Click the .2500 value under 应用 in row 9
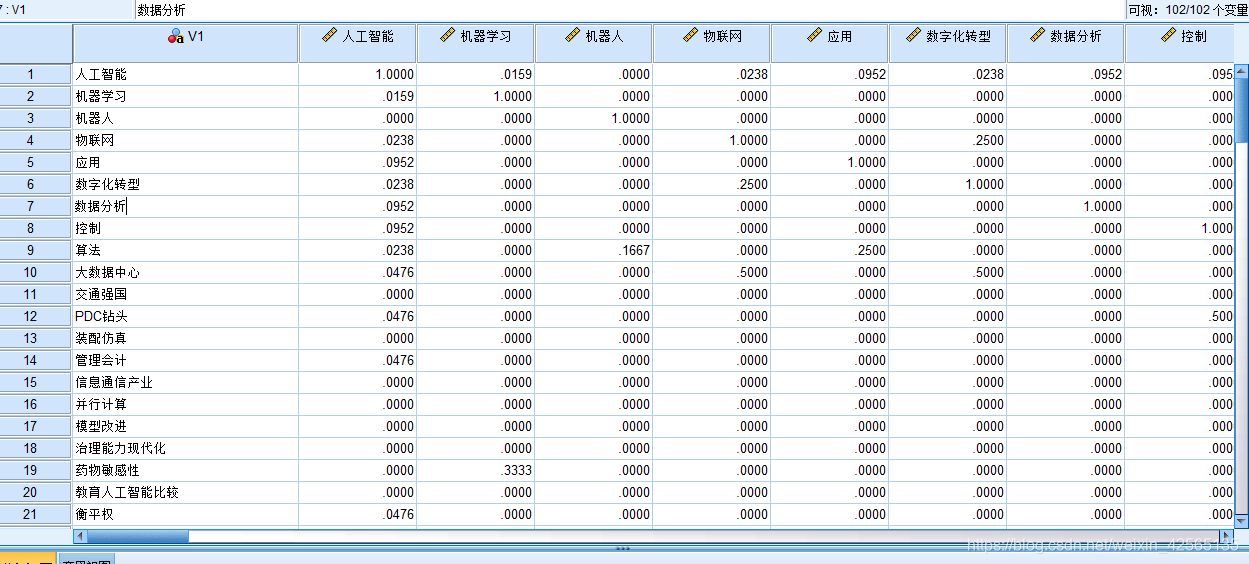The height and width of the screenshot is (564, 1249). pyautogui.click(x=870, y=250)
